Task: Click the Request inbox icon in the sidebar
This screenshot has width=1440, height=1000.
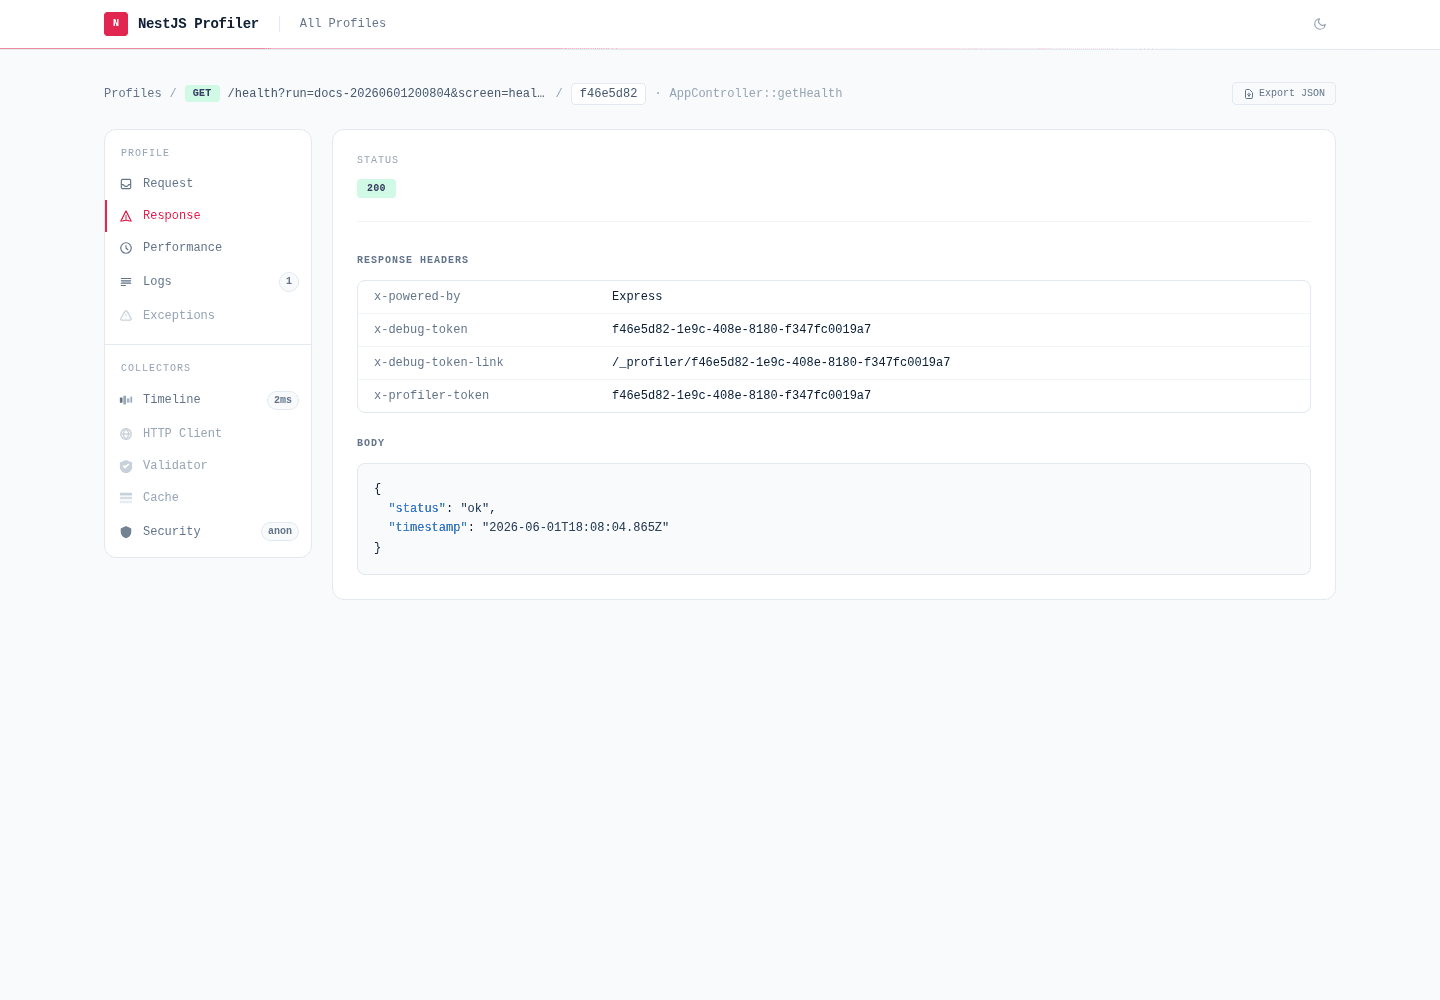Action: point(126,184)
